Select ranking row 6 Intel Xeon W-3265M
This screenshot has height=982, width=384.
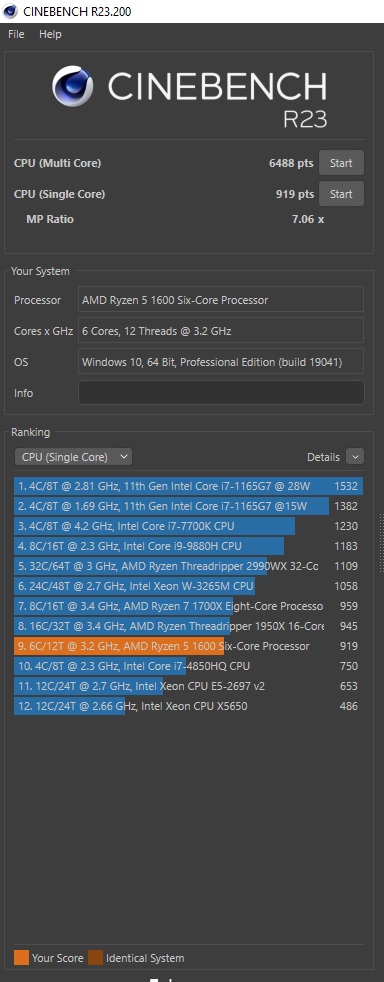tap(189, 586)
